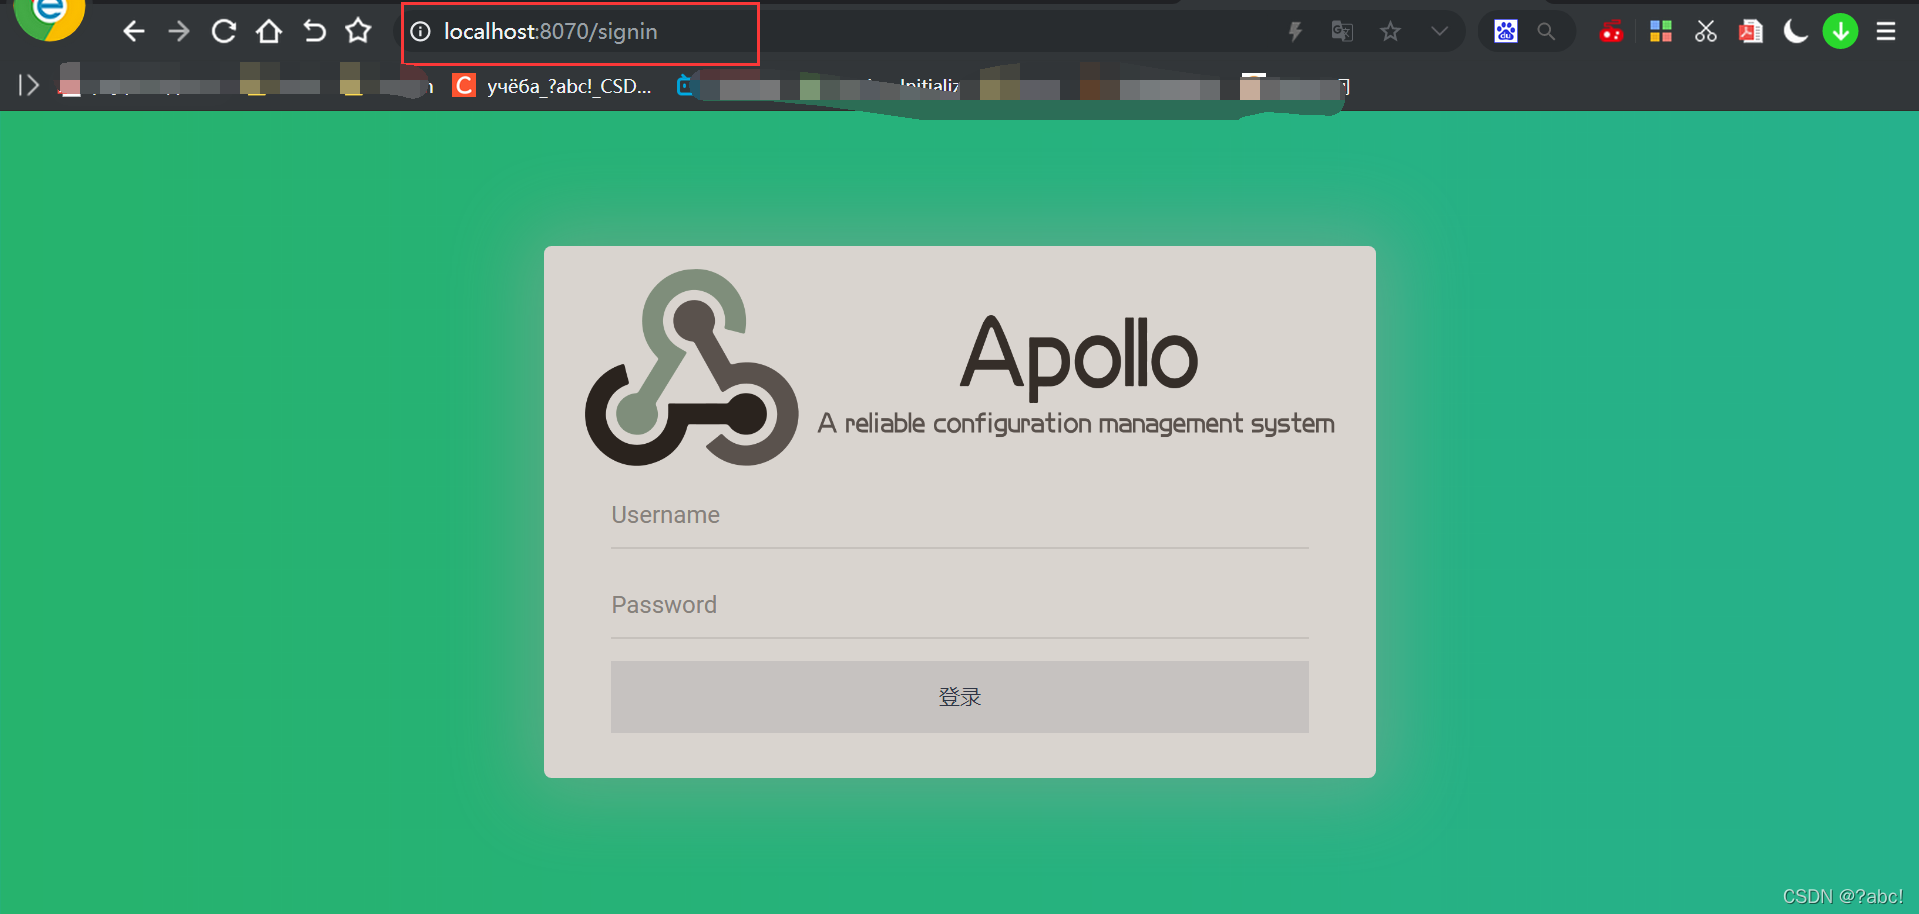The height and width of the screenshot is (914, 1919).
Task: Click the star favorites icon beside address bar
Action: [x=358, y=32]
